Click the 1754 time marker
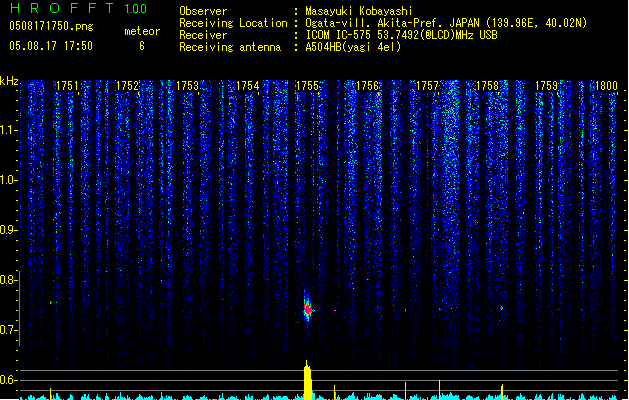This screenshot has width=629, height=400. pos(248,86)
